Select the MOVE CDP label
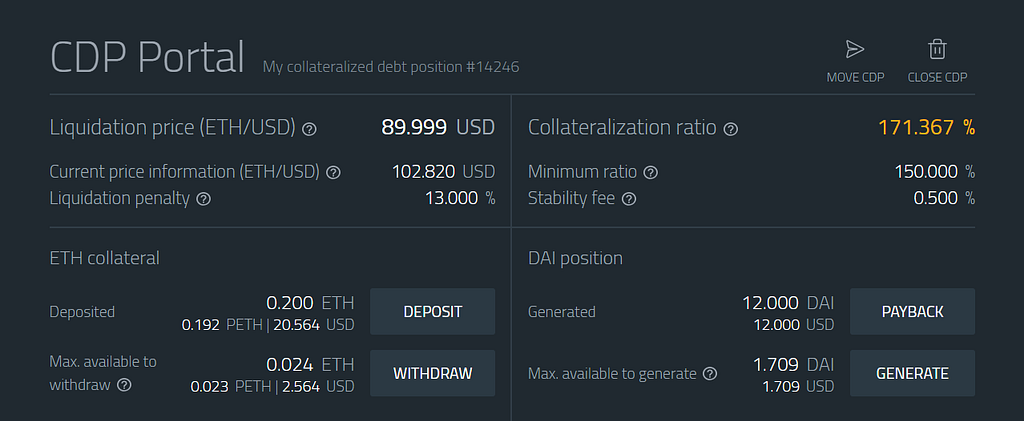The width and height of the screenshot is (1024, 421). click(x=856, y=78)
